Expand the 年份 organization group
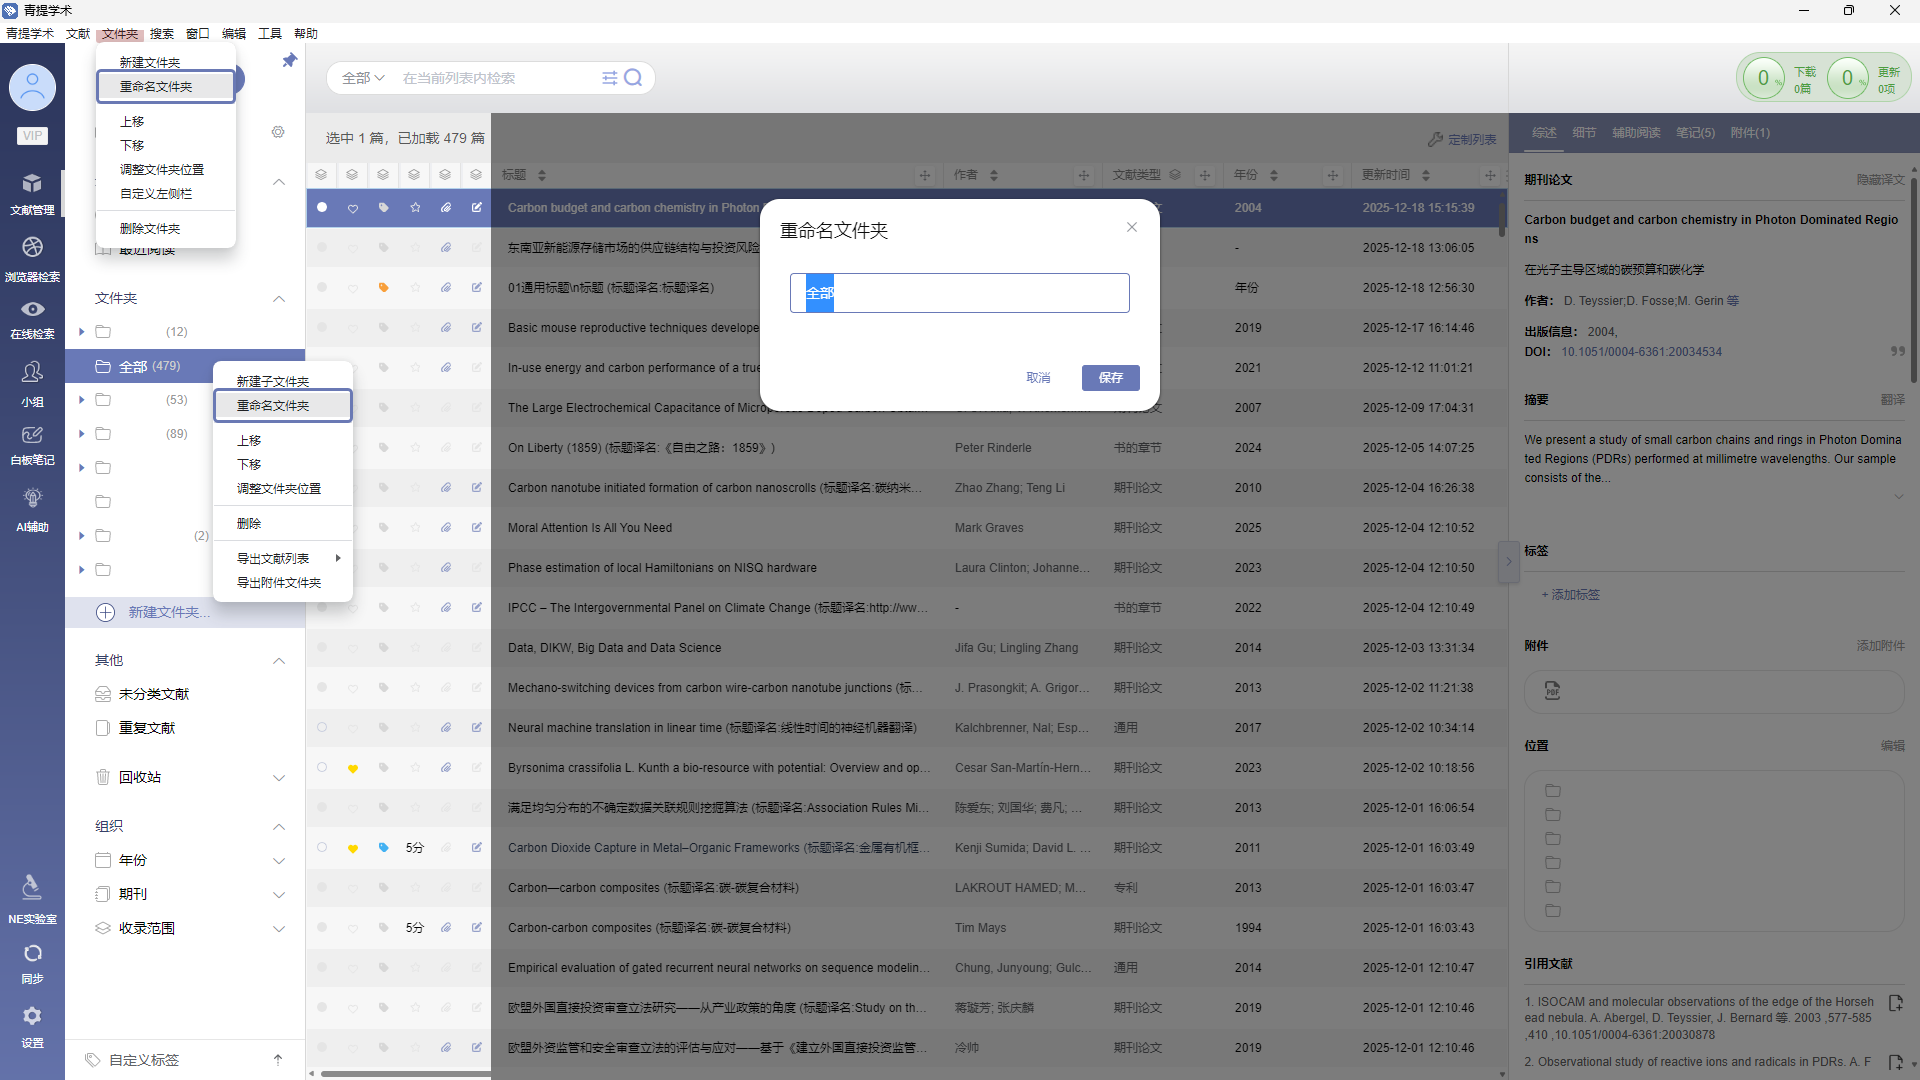 [279, 861]
